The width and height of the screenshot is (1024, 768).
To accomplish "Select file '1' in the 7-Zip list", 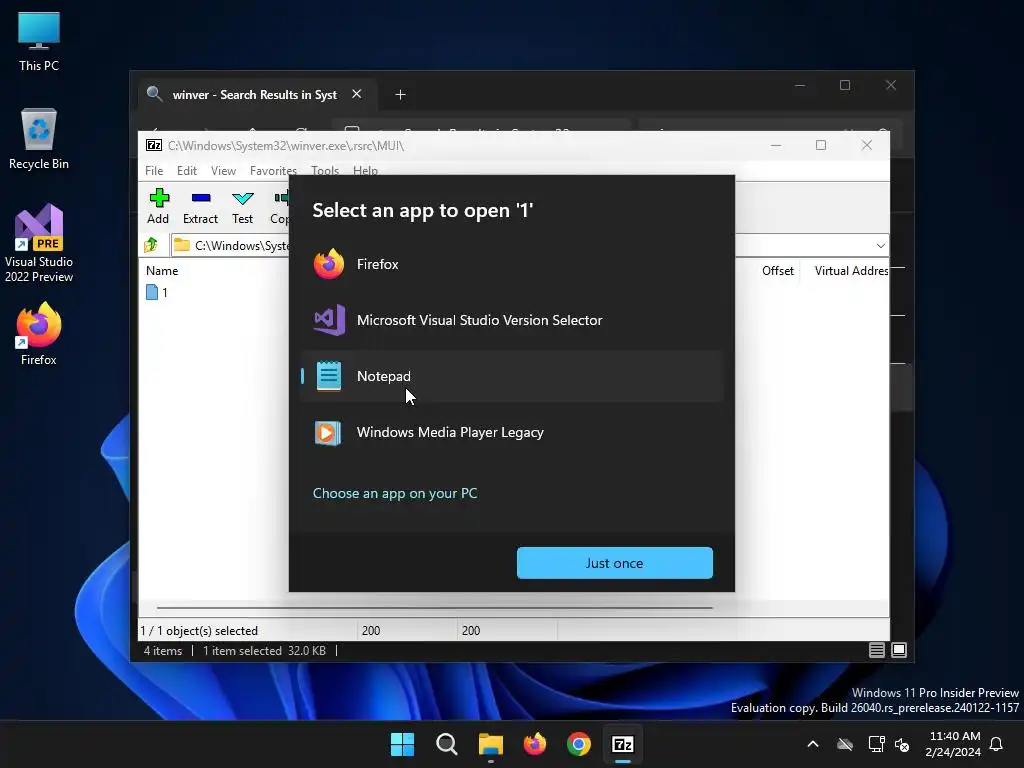I will 157,293.
